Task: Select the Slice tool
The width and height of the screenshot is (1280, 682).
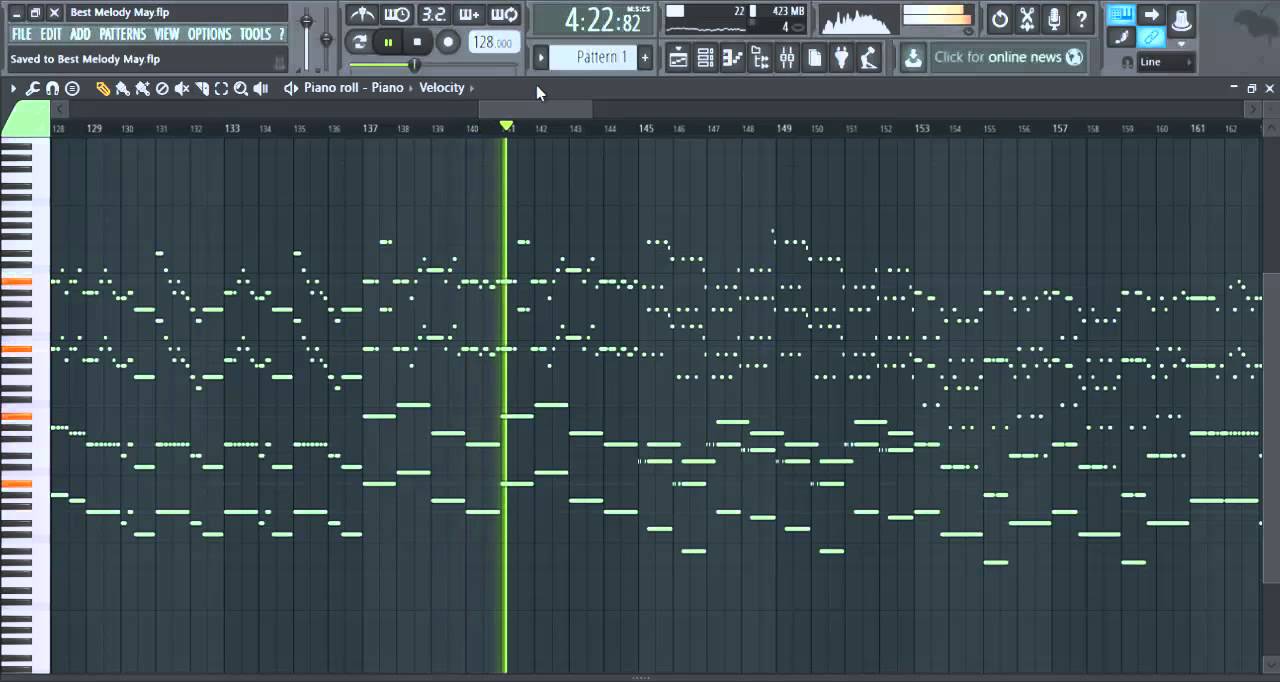Action: [x=202, y=89]
